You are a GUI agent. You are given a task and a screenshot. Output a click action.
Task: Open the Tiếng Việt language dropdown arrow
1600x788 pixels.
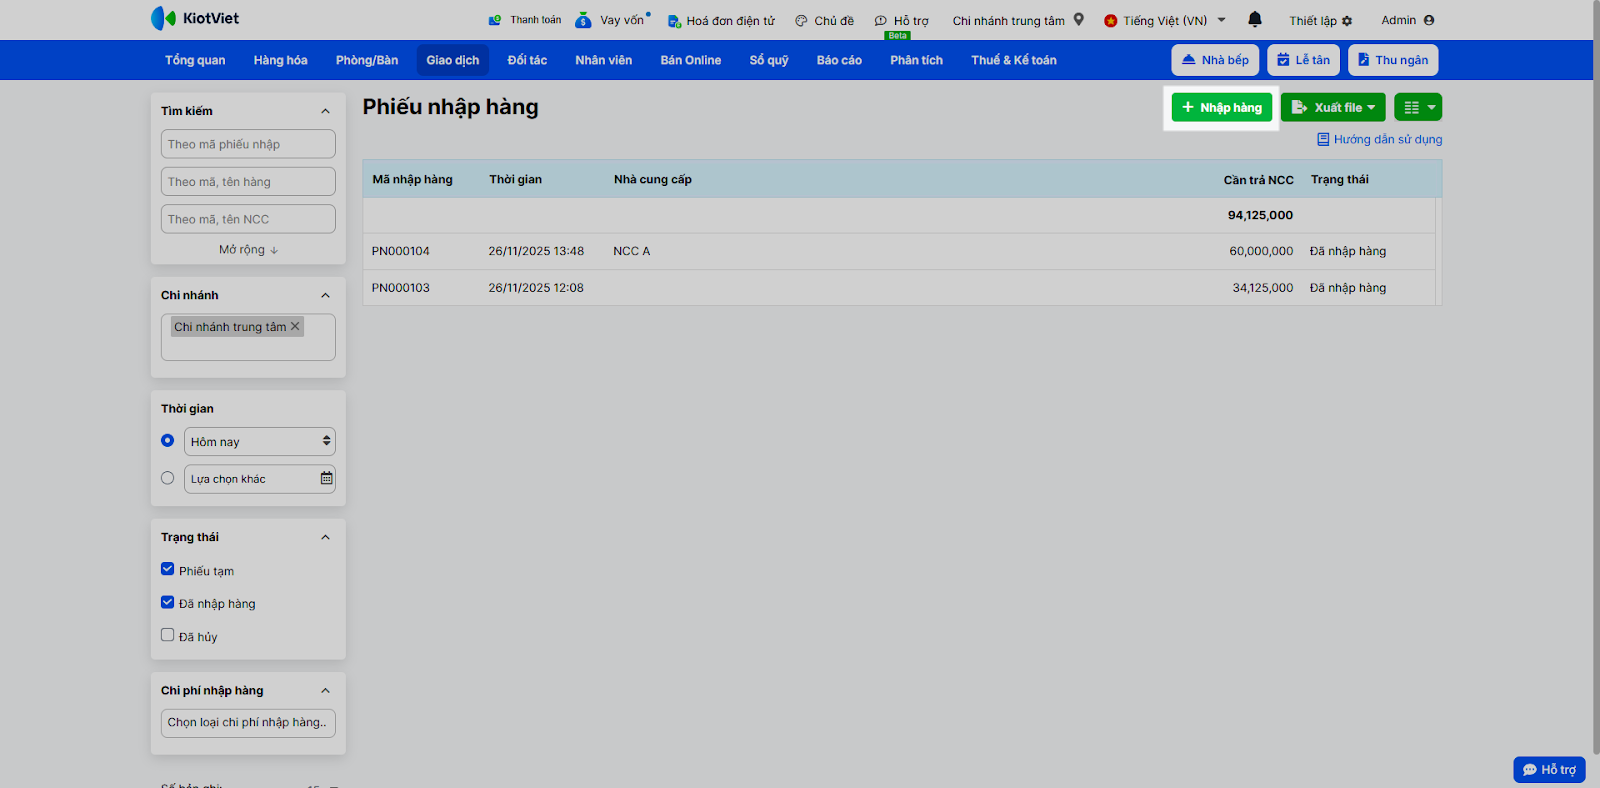coord(1221,20)
